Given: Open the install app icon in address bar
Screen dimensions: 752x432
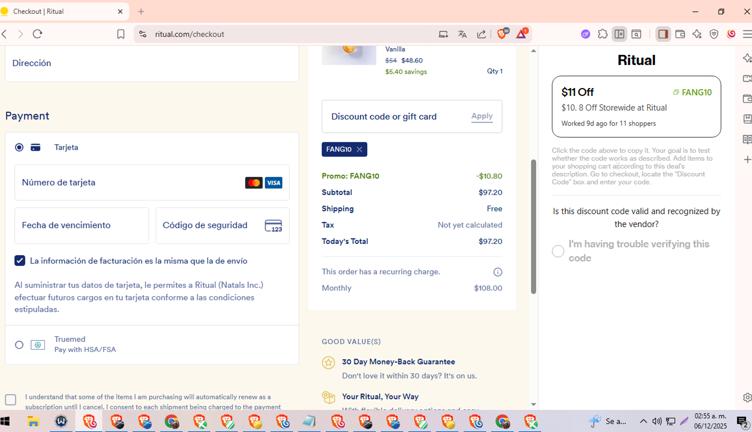Looking at the screenshot, I should tap(443, 34).
